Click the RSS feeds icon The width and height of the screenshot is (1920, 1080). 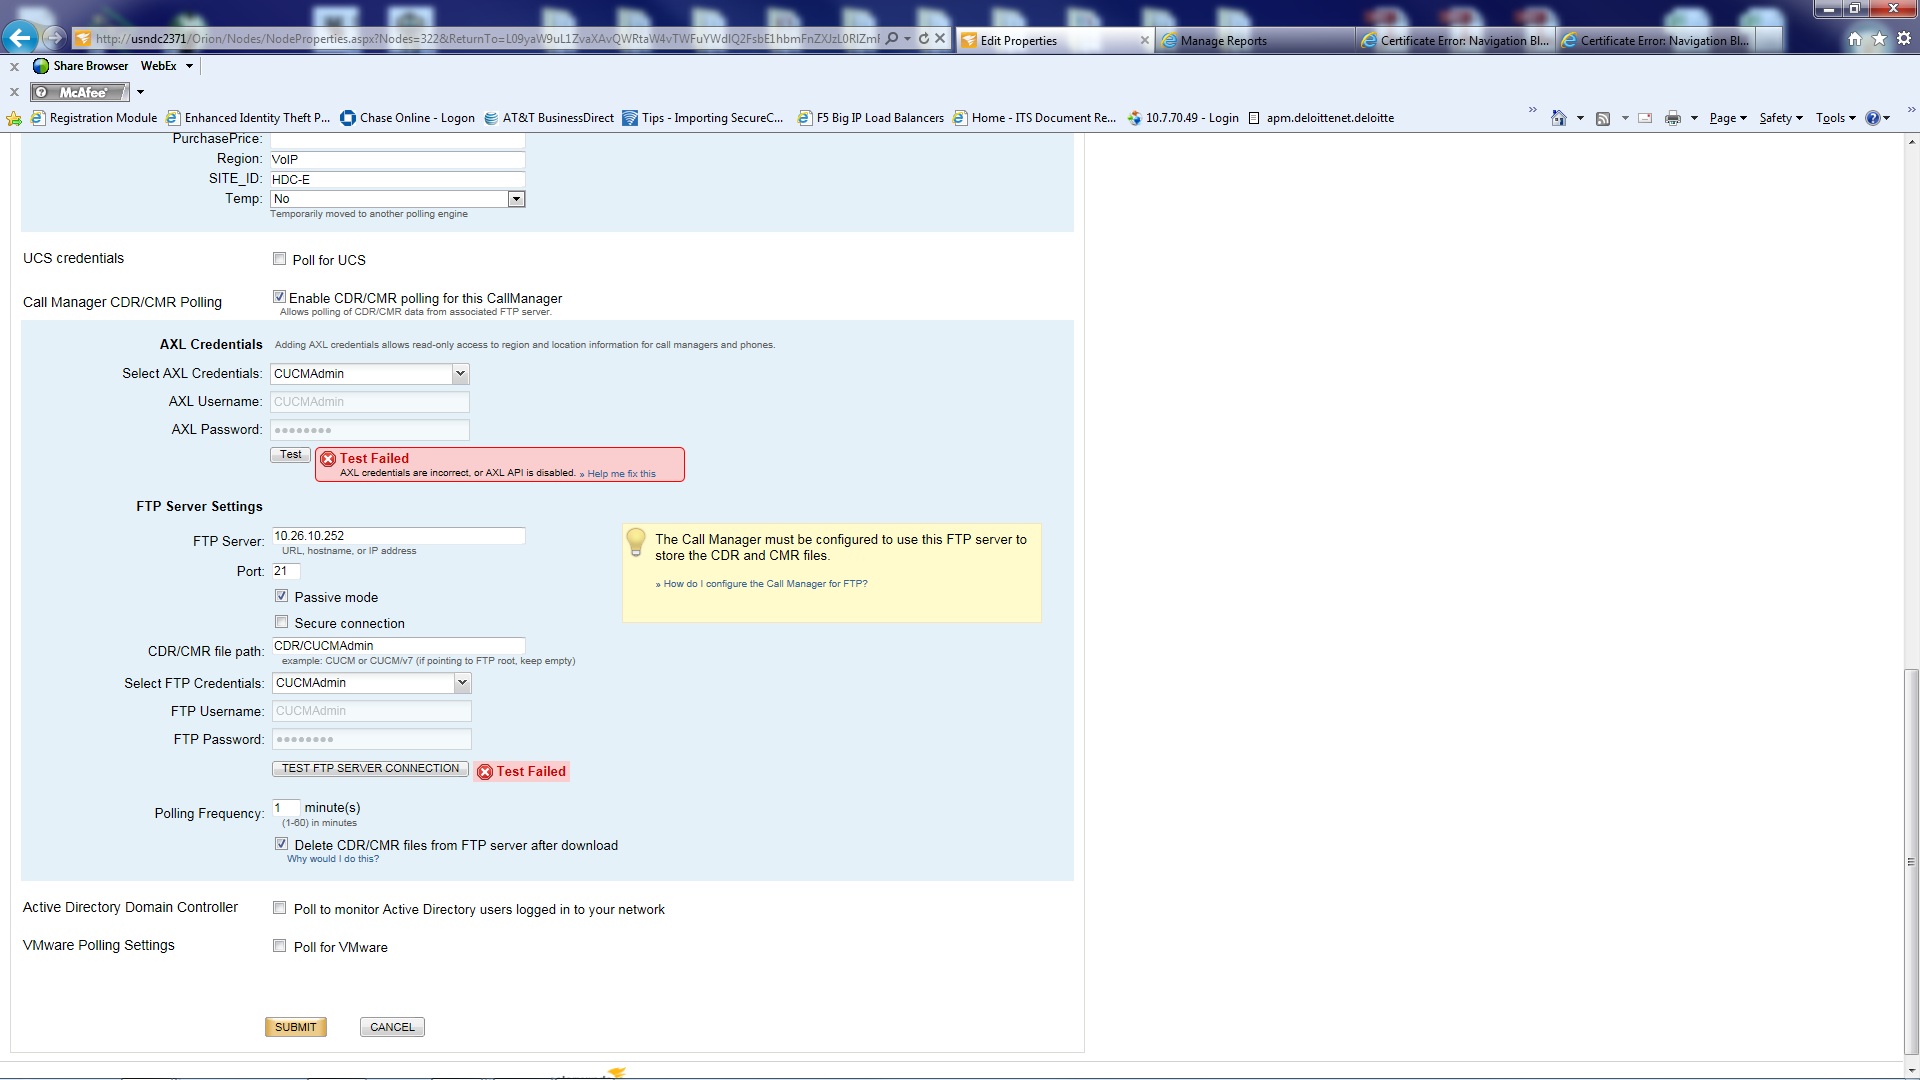pyautogui.click(x=1603, y=118)
